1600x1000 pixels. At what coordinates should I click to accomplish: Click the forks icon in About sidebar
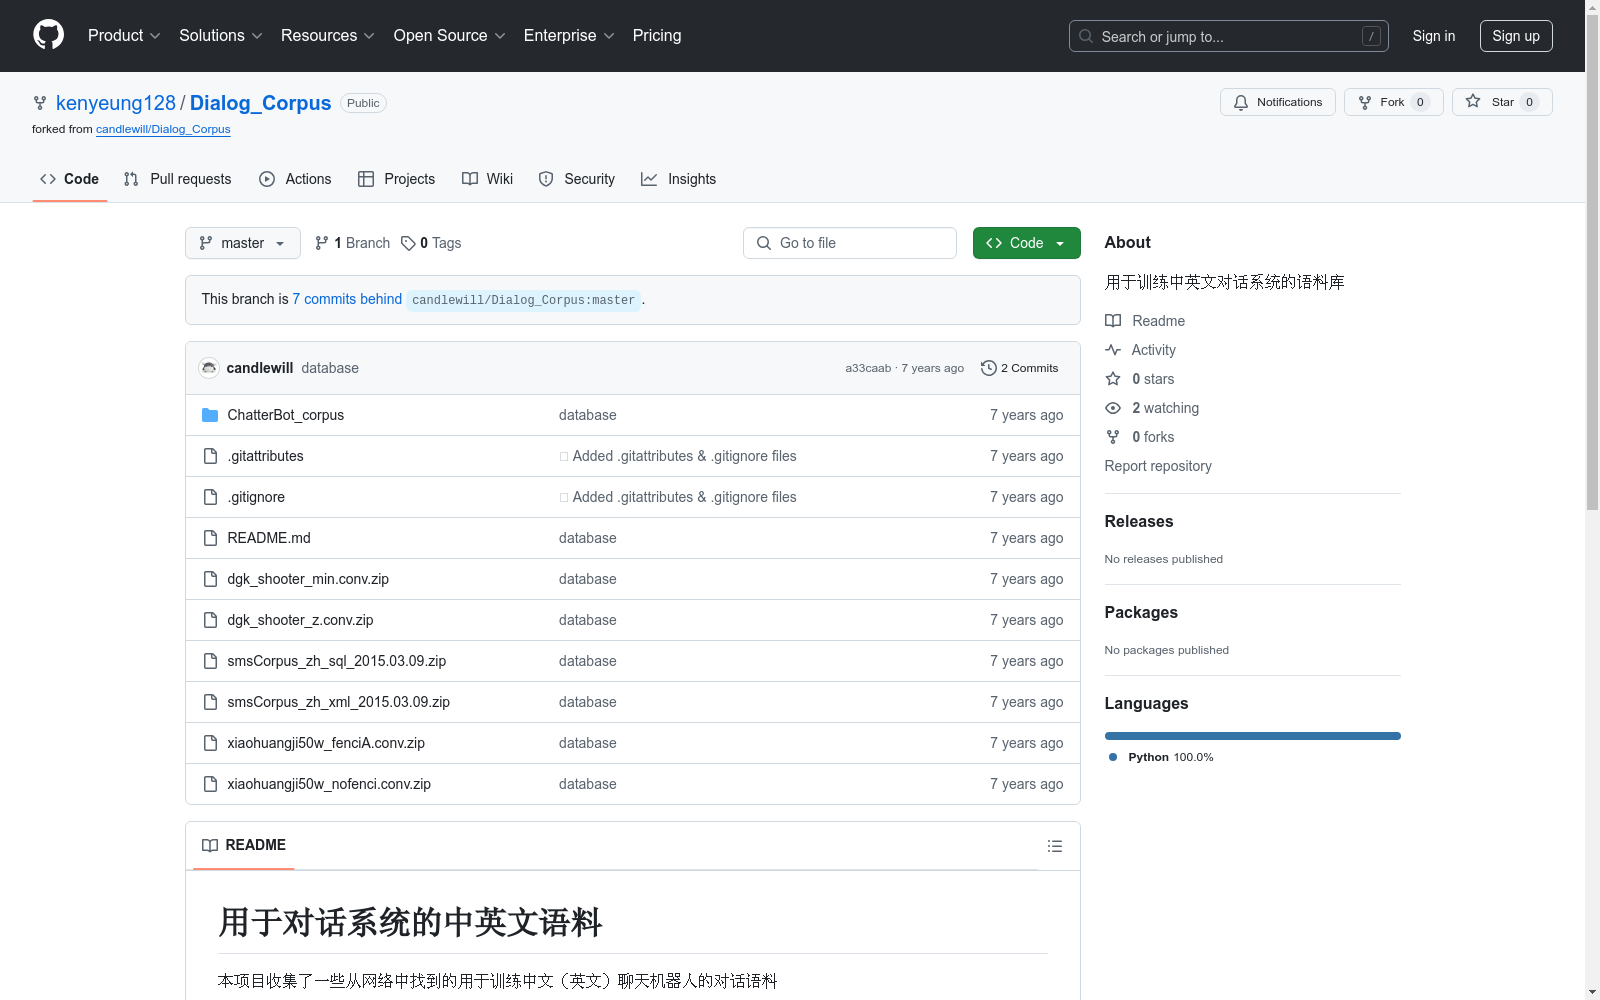pos(1113,437)
